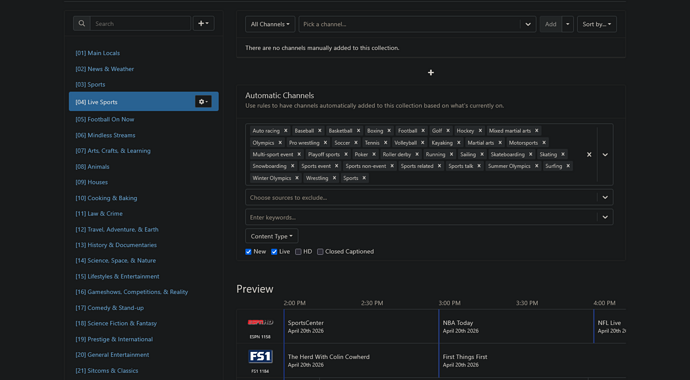690x380 pixels.
Task: Open the Sort by dropdown
Action: [x=597, y=24]
